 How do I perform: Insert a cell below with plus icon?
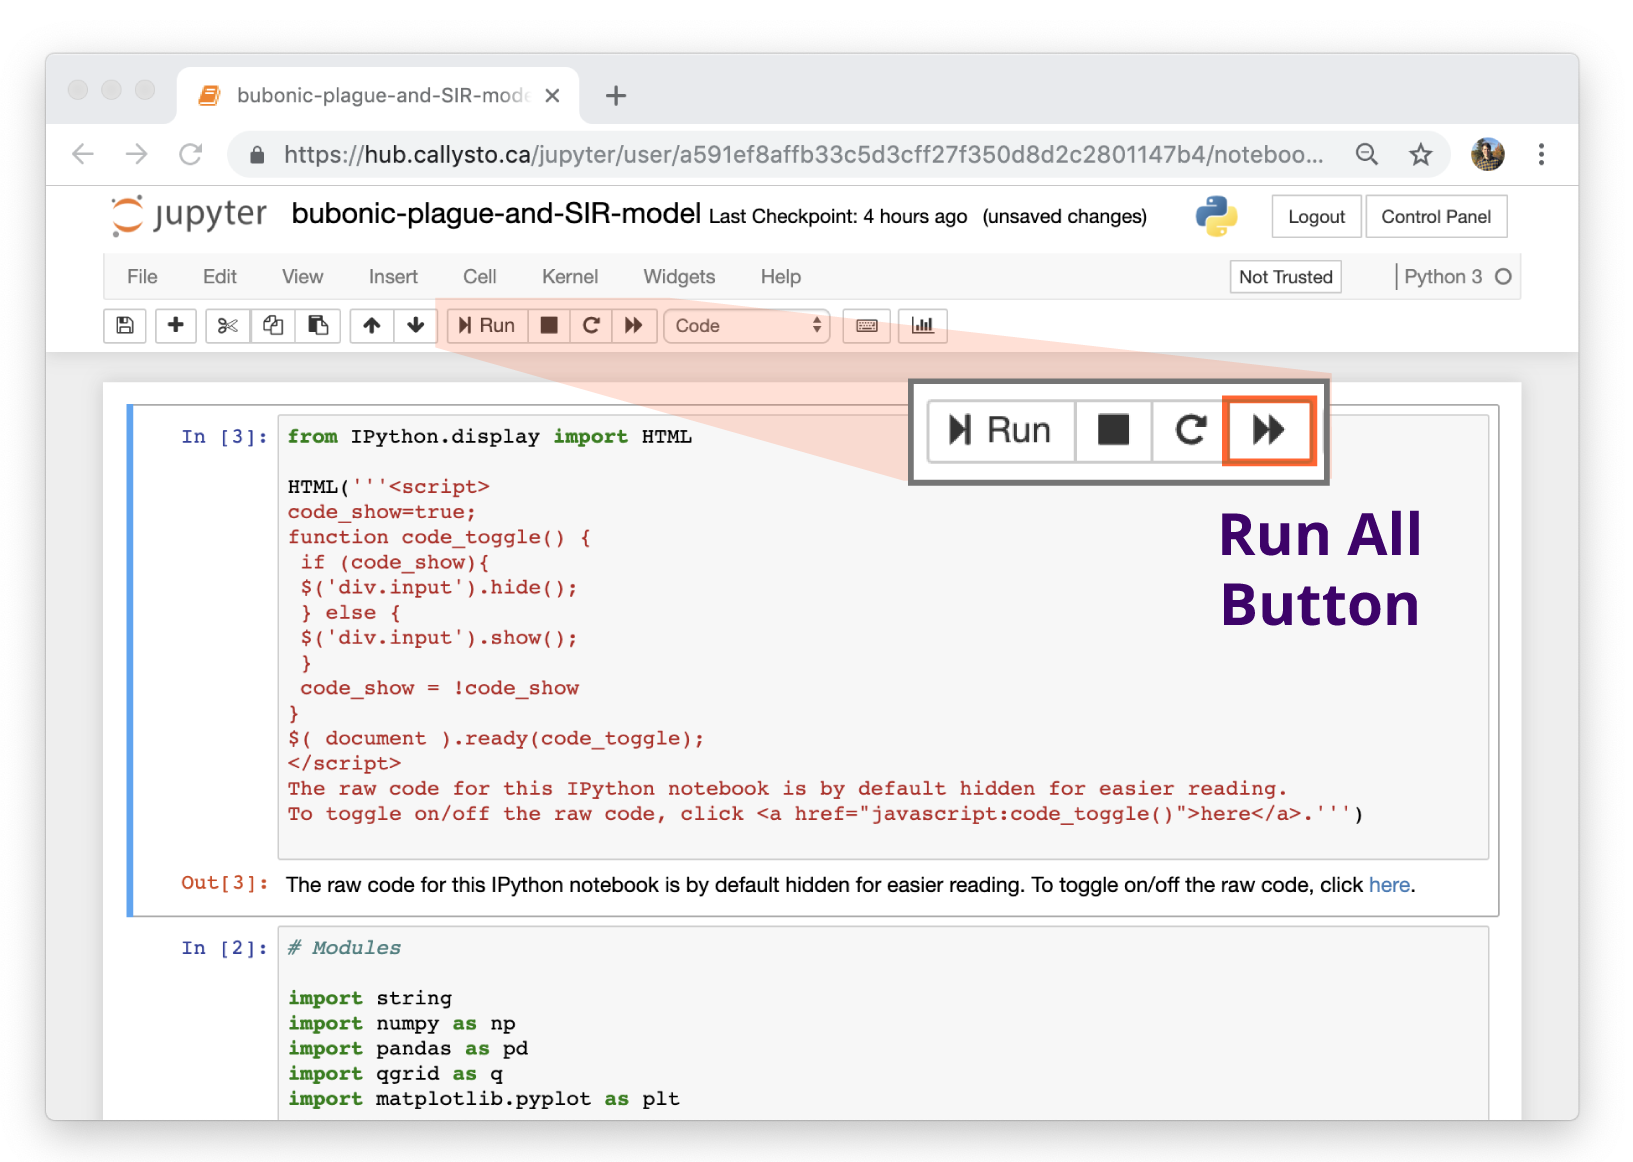point(176,326)
